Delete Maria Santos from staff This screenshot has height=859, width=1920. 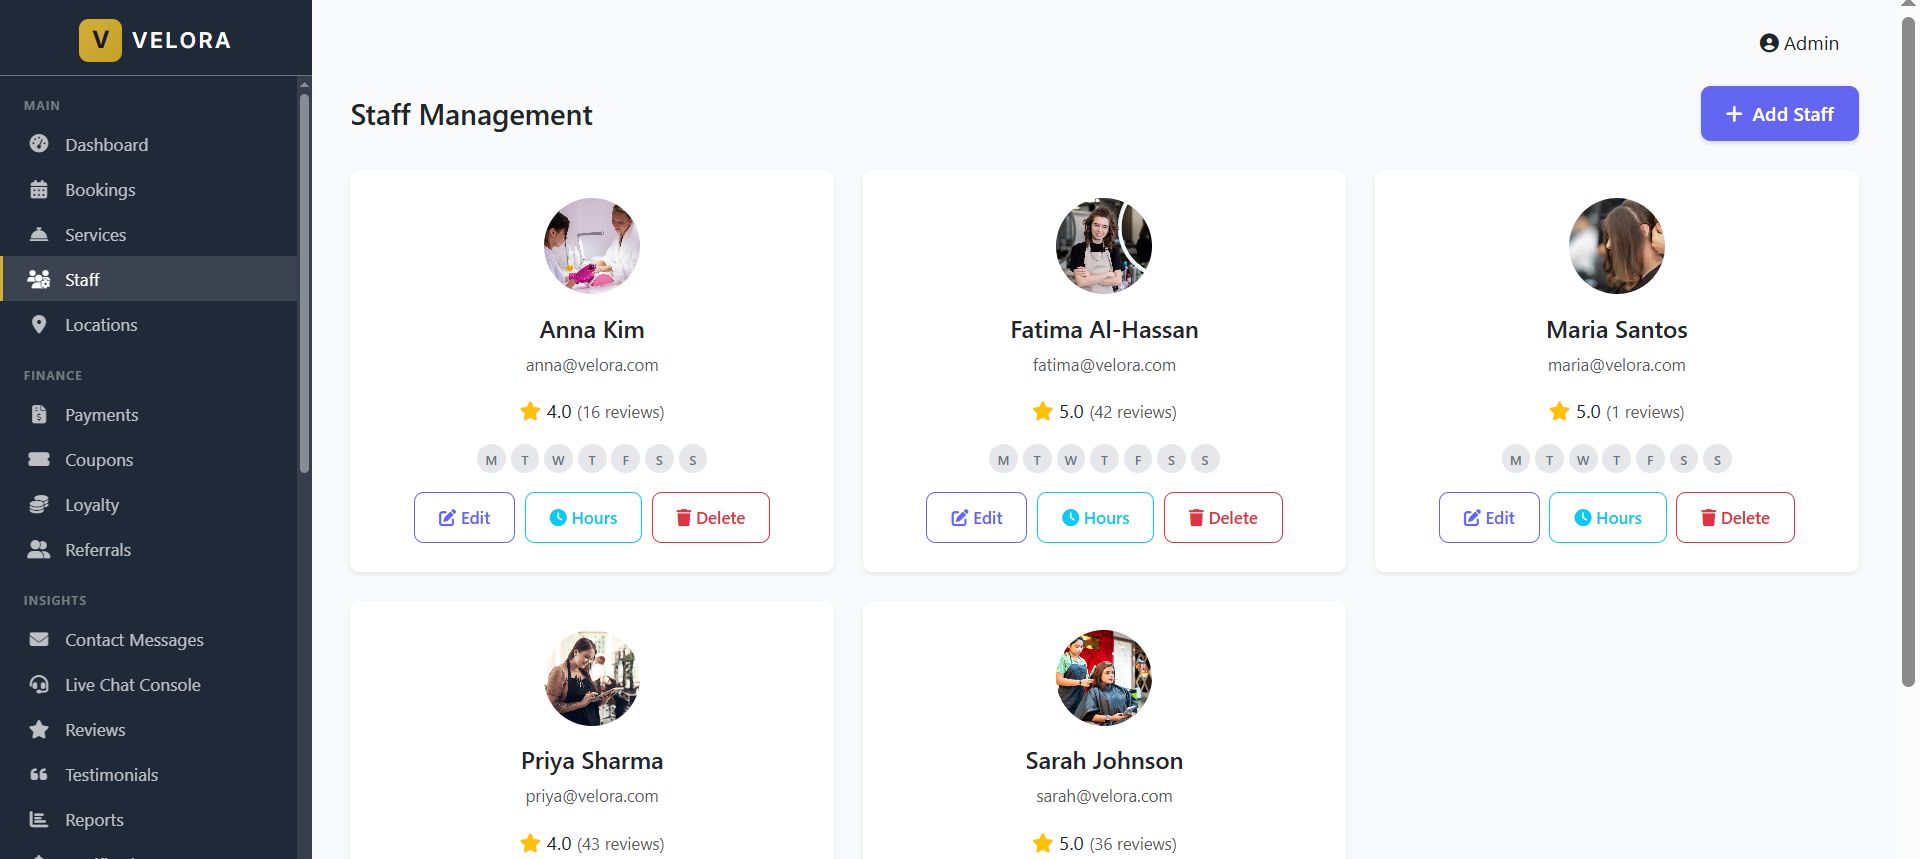click(x=1735, y=518)
